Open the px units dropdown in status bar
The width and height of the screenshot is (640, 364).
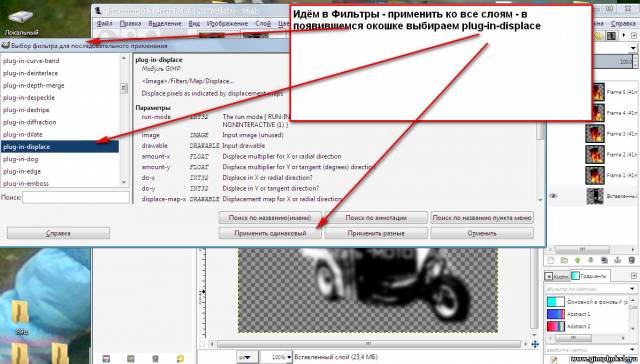[x=247, y=357]
